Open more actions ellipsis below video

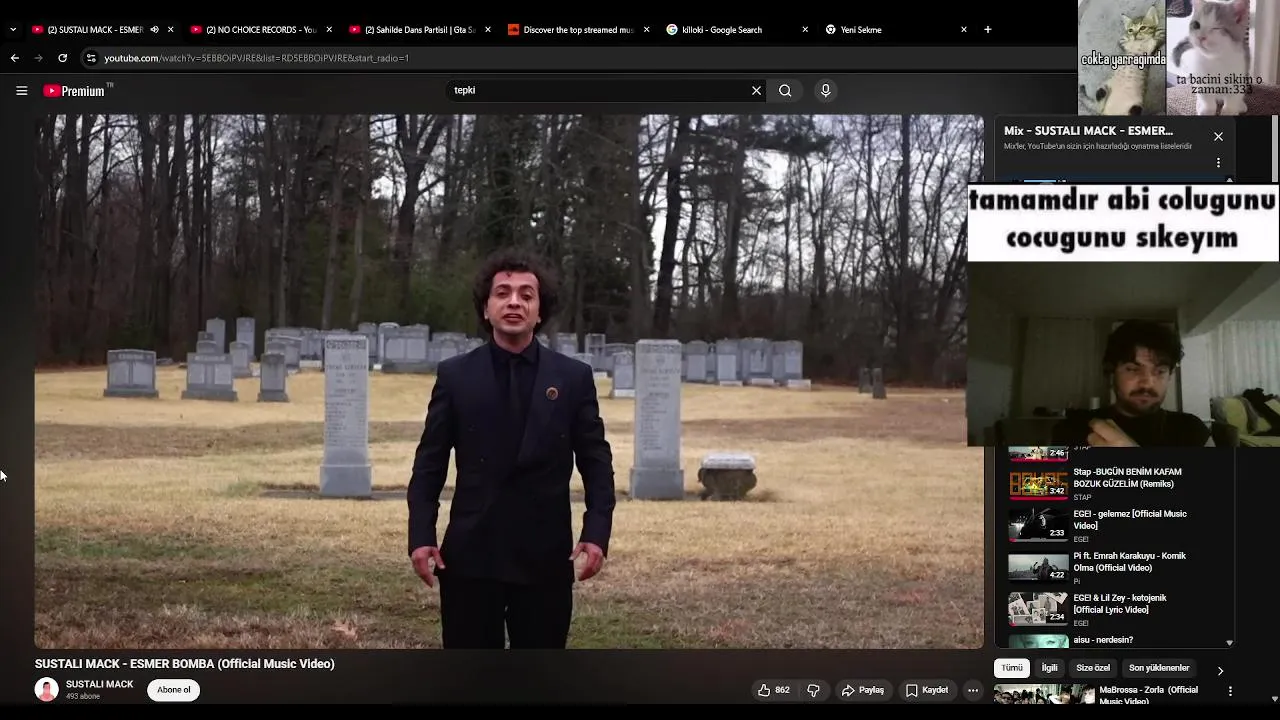click(x=972, y=690)
